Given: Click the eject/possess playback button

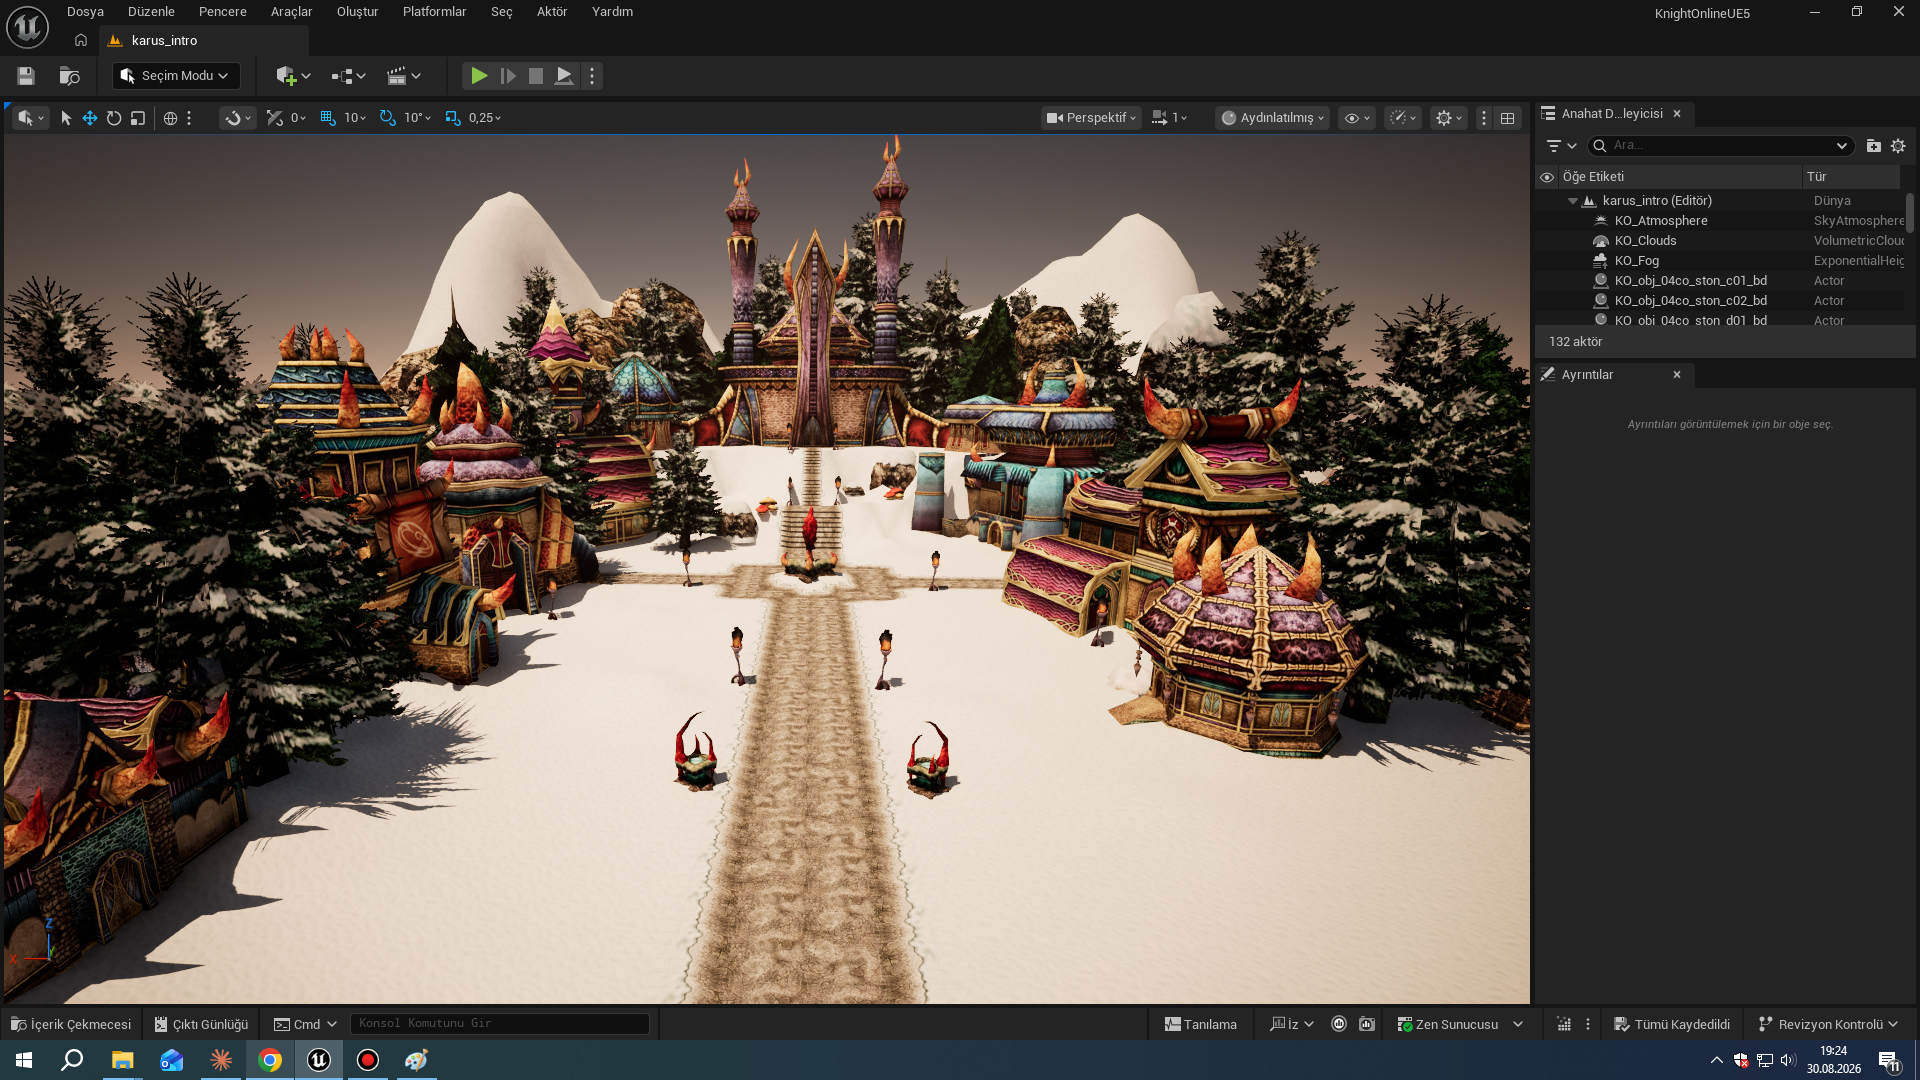Looking at the screenshot, I should (x=564, y=76).
